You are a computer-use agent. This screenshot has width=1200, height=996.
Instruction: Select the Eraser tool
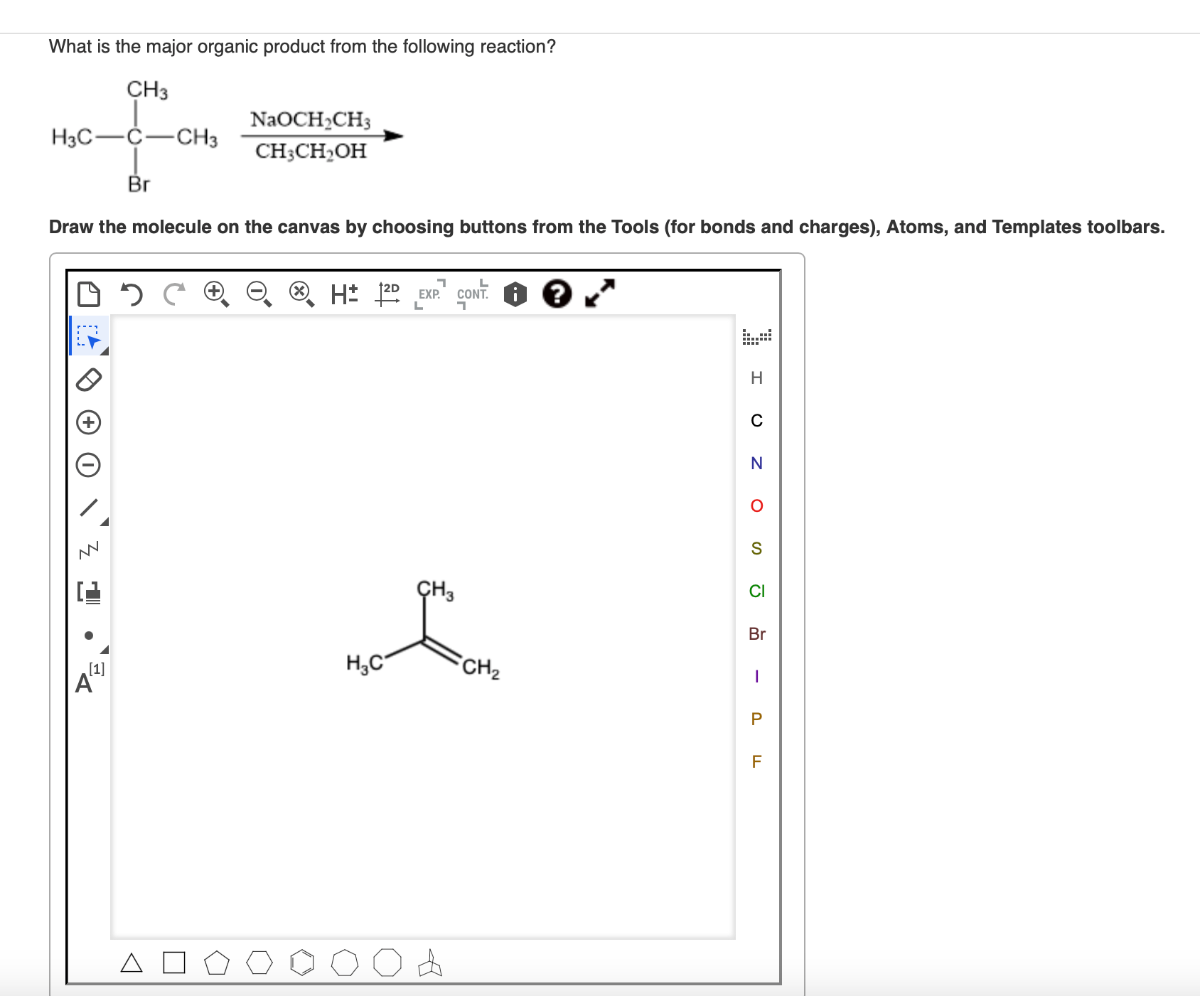(88, 380)
